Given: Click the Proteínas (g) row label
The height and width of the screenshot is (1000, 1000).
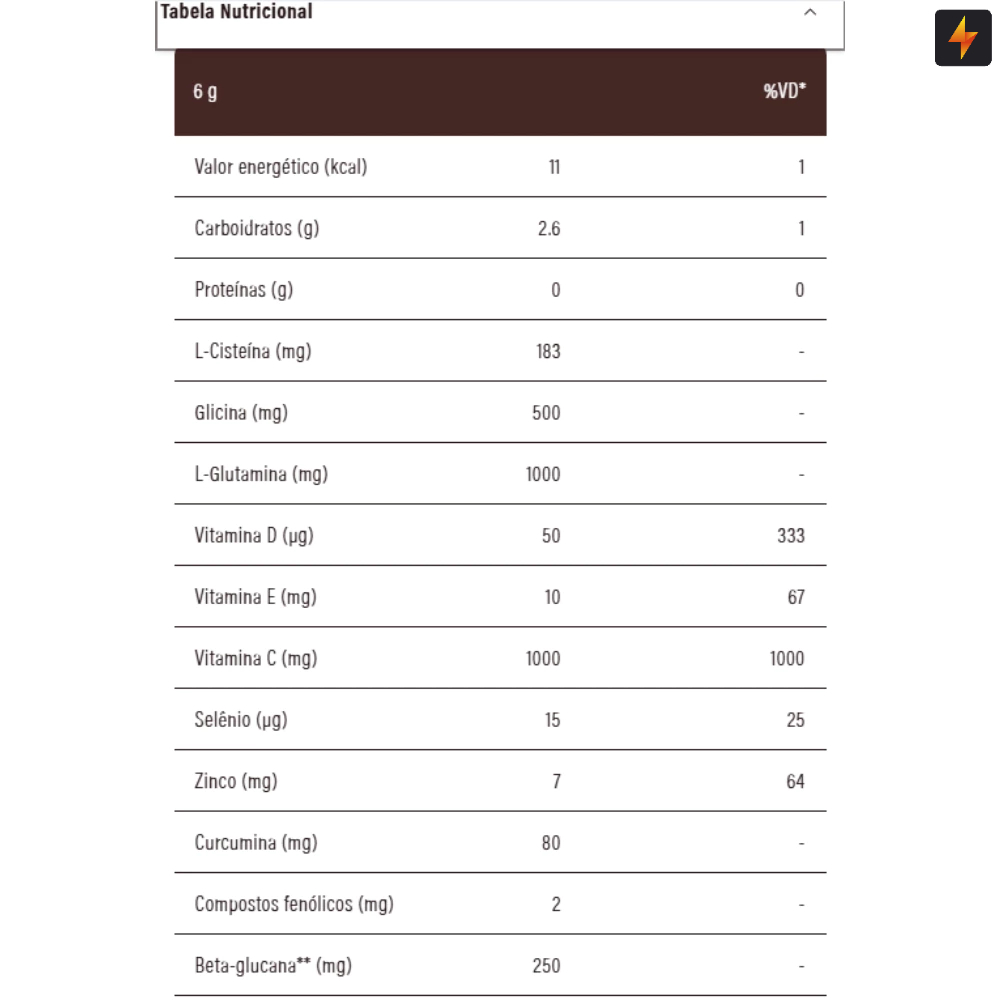Looking at the screenshot, I should coord(244,290).
